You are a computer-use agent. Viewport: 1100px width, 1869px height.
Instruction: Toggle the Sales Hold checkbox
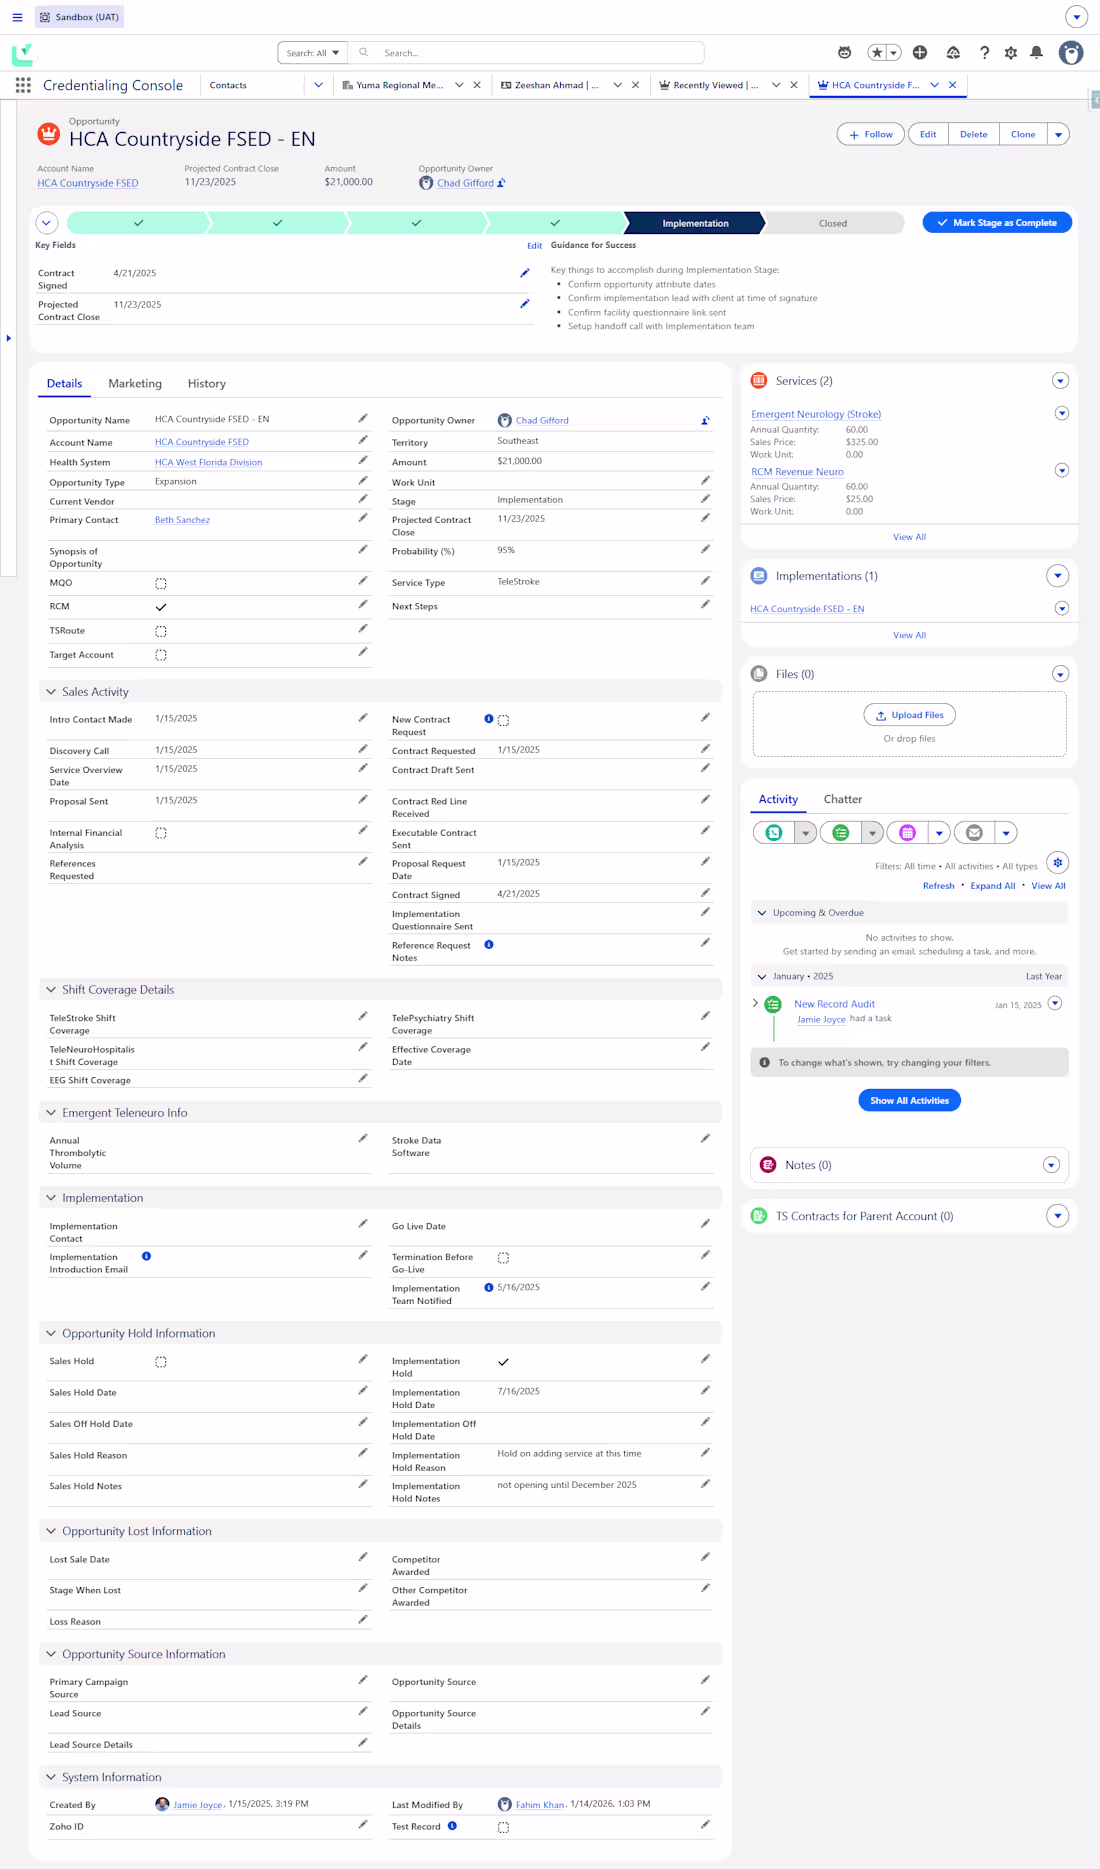[x=161, y=1362]
